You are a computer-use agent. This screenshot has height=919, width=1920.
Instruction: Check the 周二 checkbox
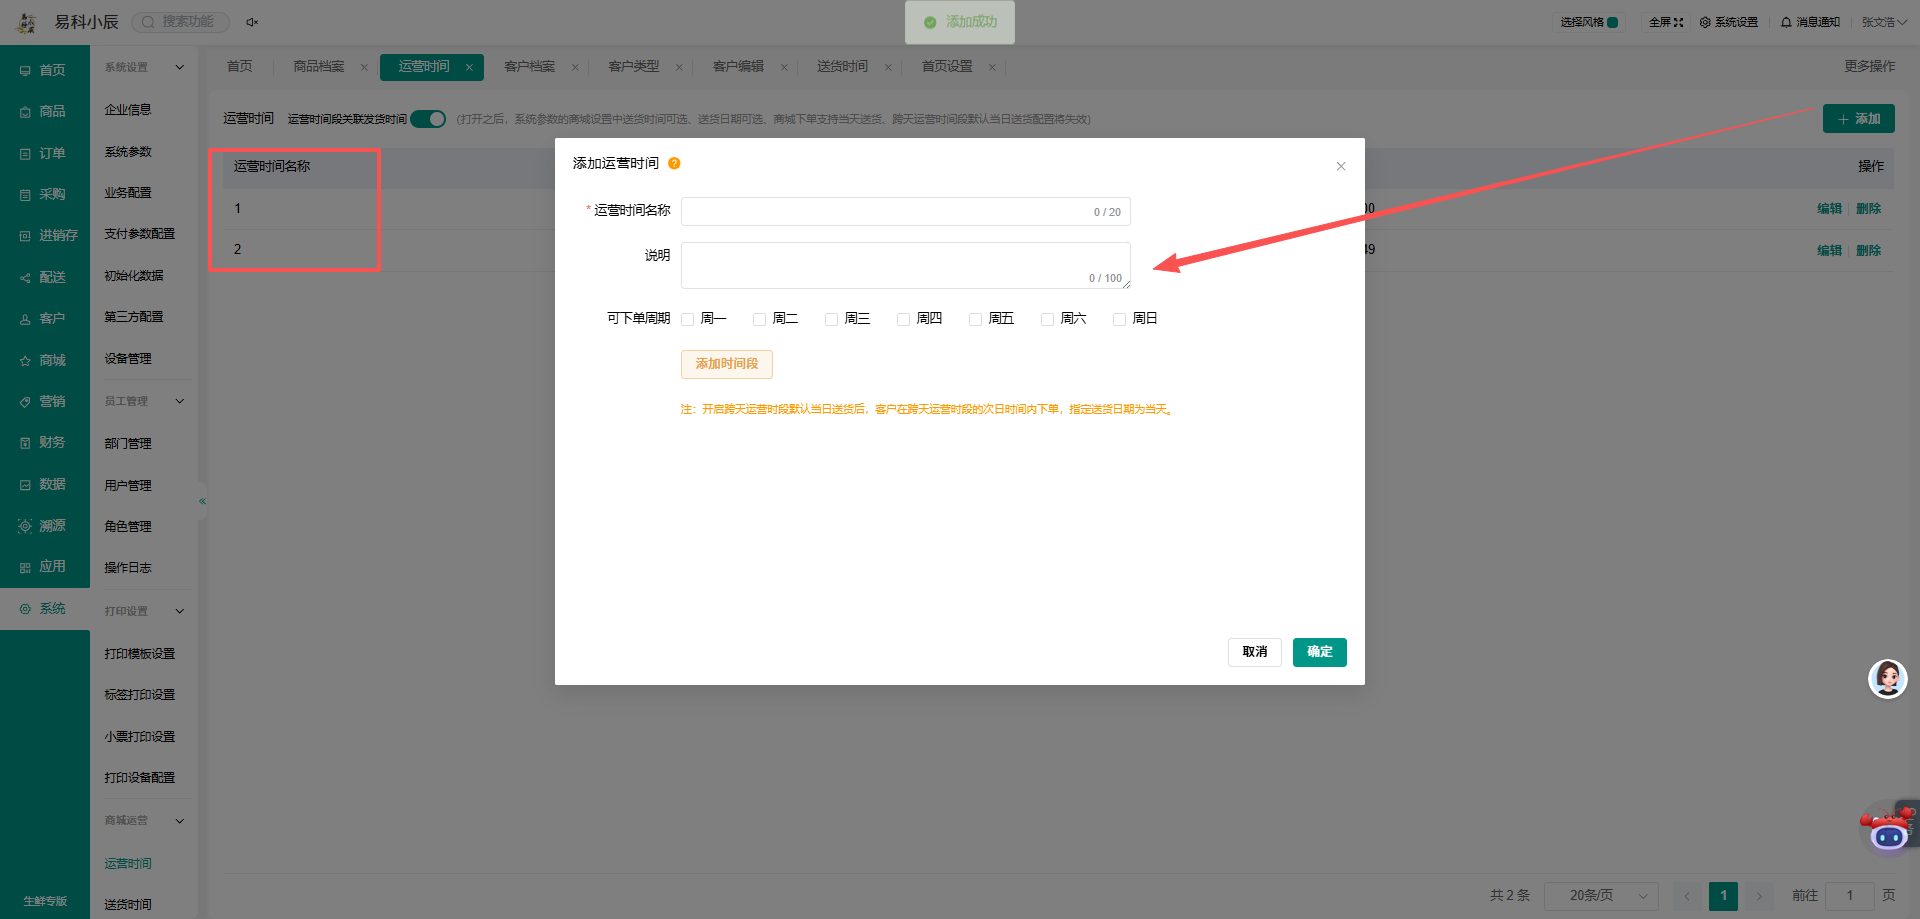click(x=759, y=319)
